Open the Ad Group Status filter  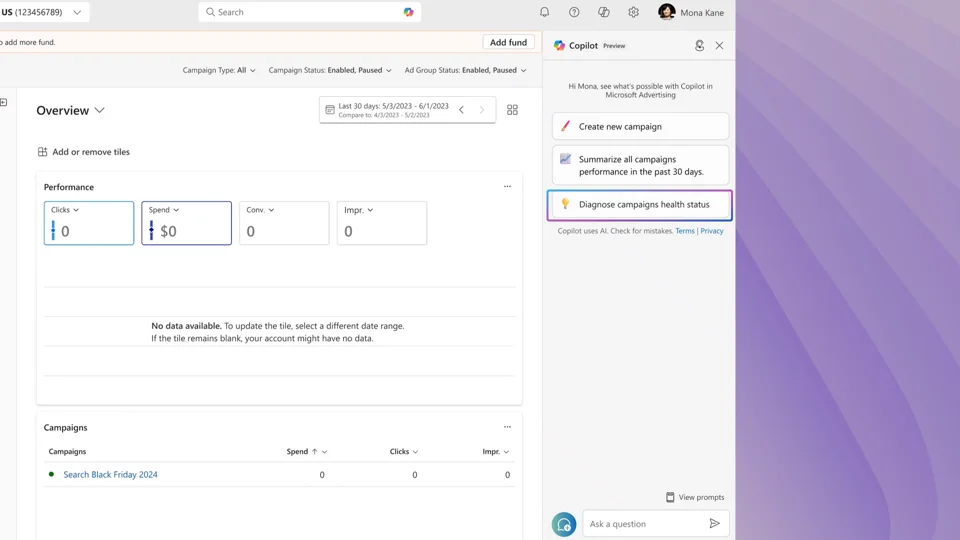pyautogui.click(x=465, y=70)
